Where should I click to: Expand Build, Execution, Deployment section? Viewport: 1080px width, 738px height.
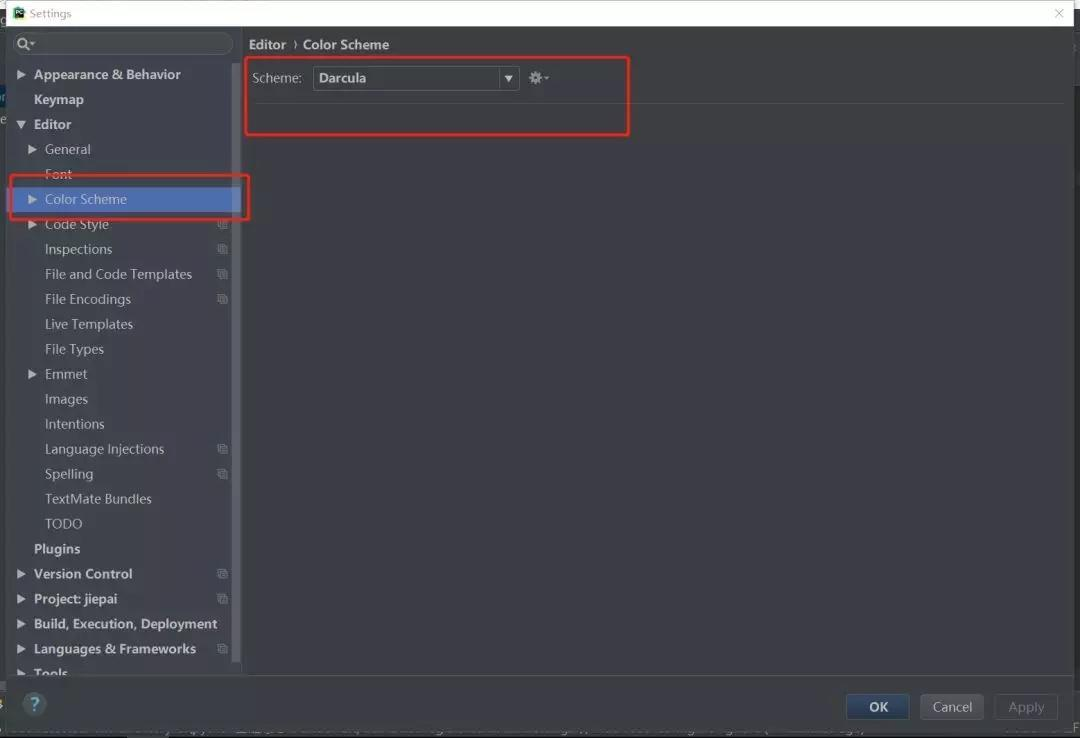(21, 624)
